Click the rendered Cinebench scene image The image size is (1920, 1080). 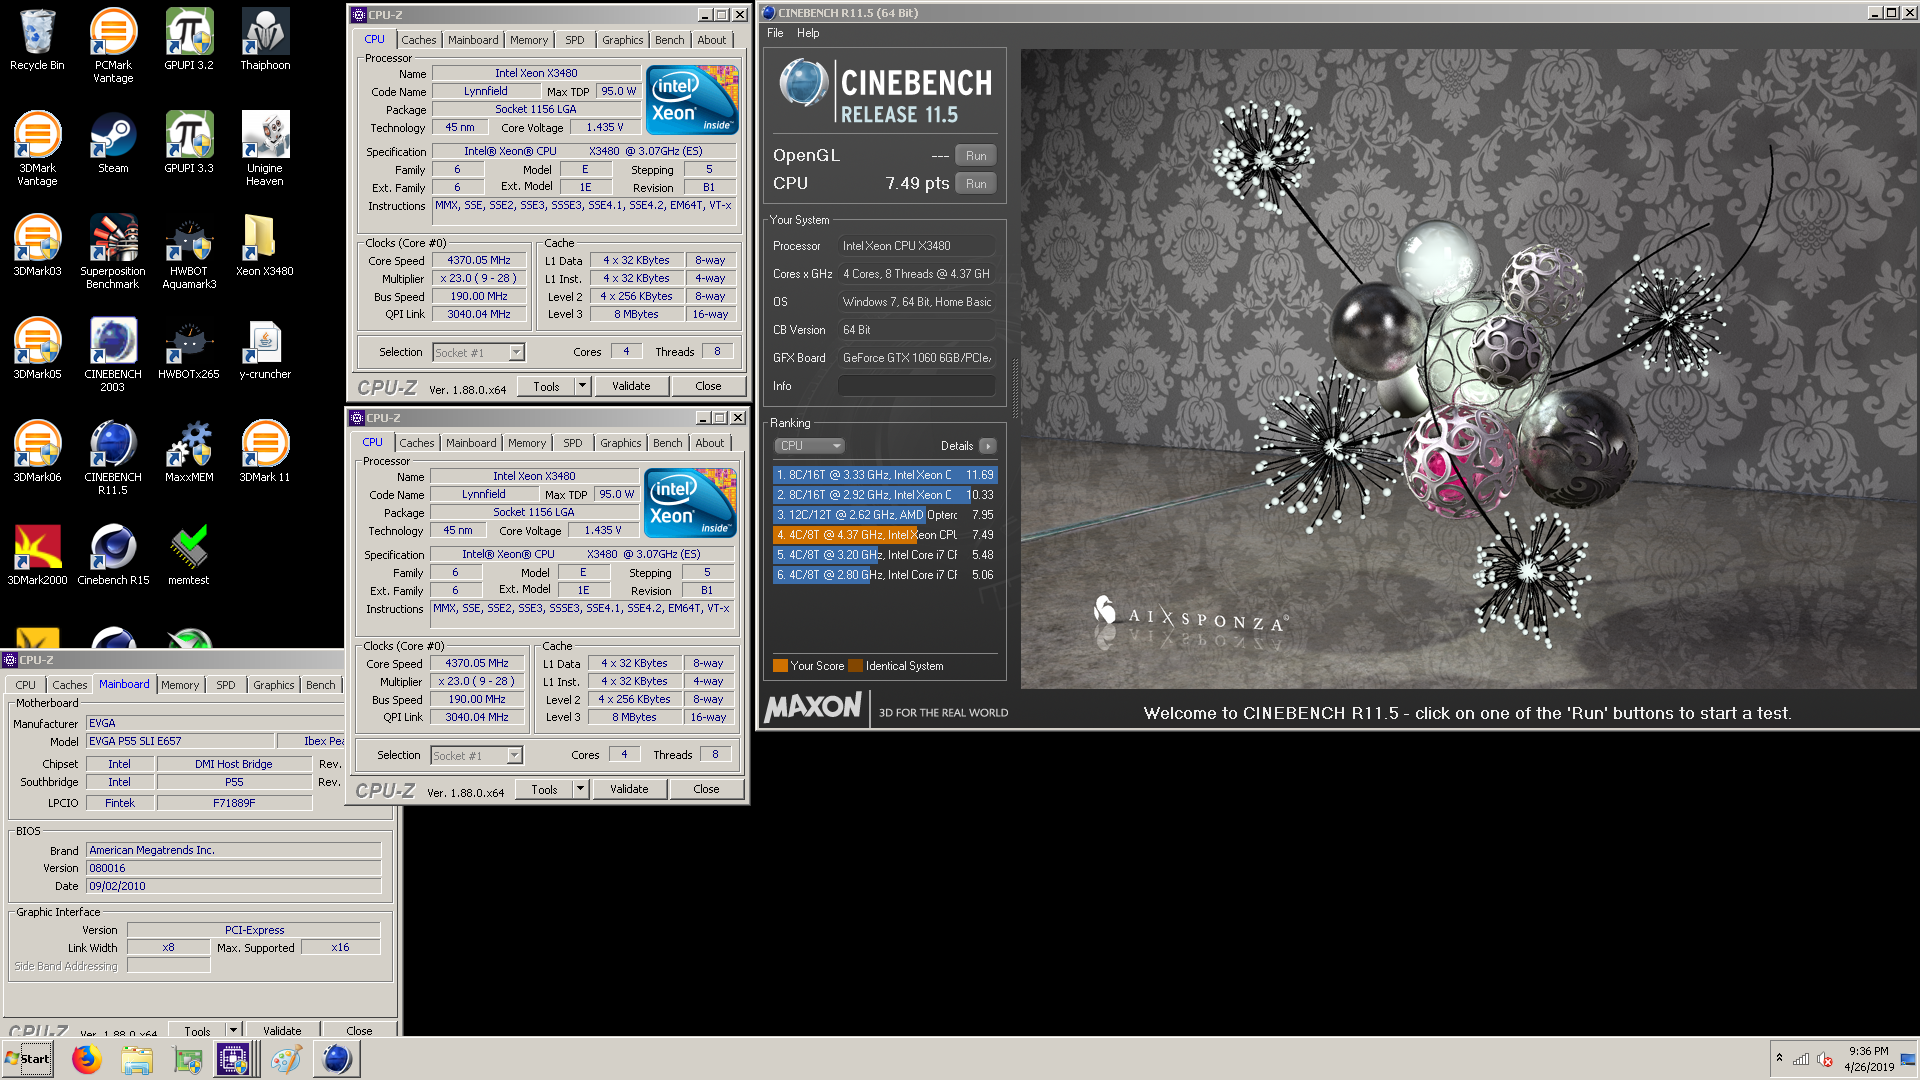pyautogui.click(x=1468, y=368)
